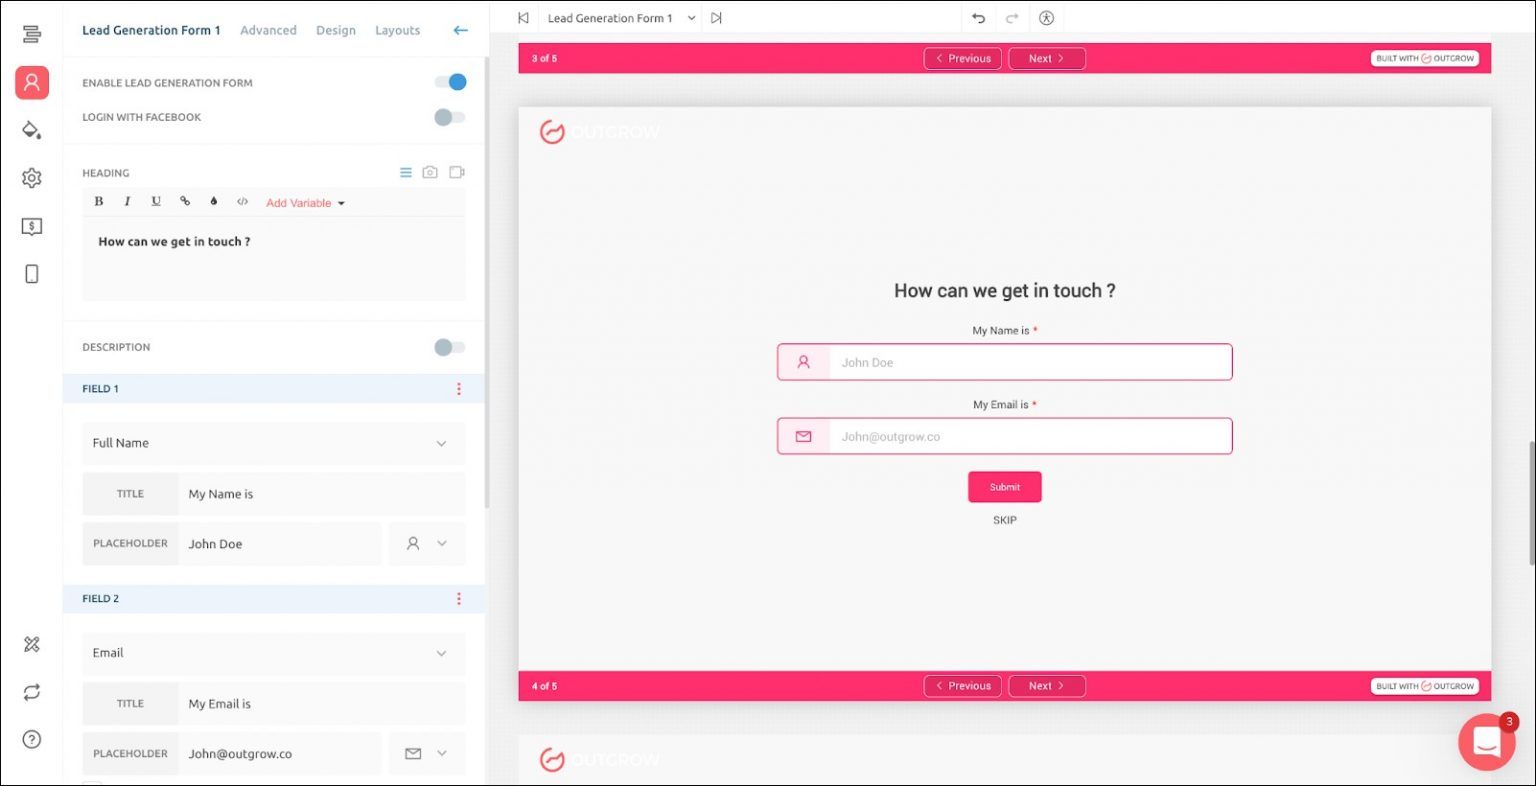Image resolution: width=1536 pixels, height=786 pixels.
Task: Click the insert link icon in heading editor
Action: click(185, 202)
